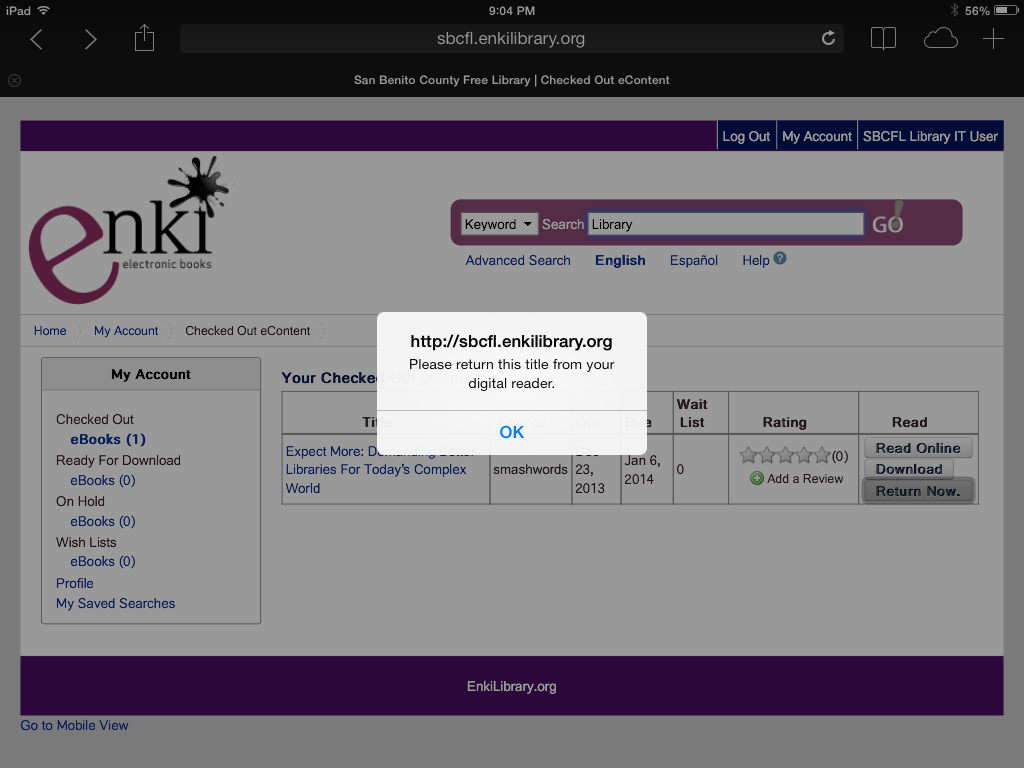Viewport: 1024px width, 768px height.
Task: Open Ready For Download eBooks (0)
Action: click(x=103, y=481)
